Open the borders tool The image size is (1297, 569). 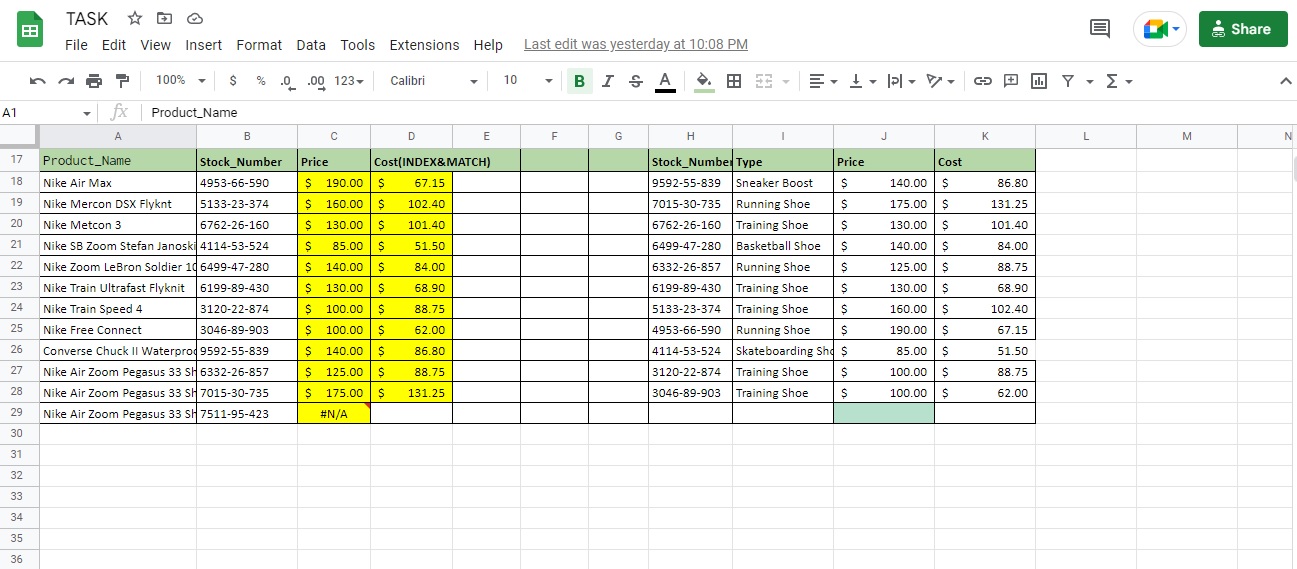(734, 81)
